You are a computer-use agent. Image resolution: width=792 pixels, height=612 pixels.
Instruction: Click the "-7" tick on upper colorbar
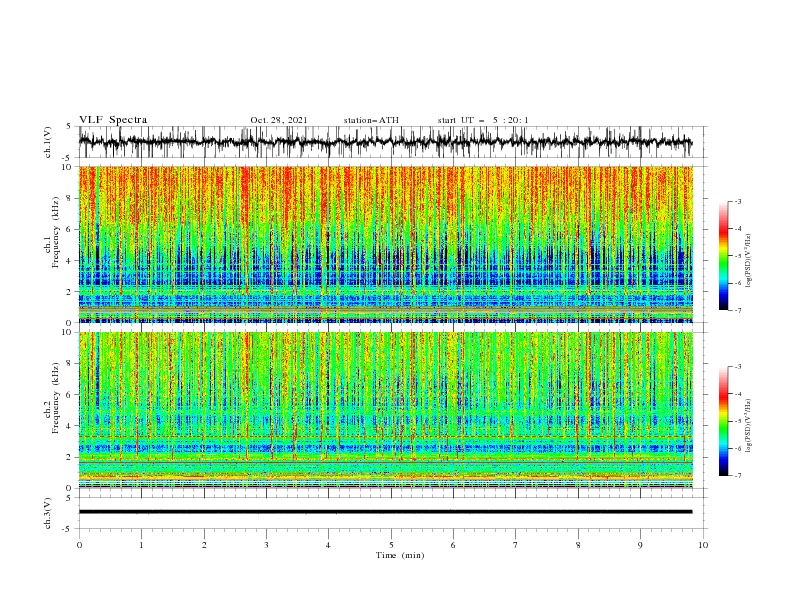click(738, 310)
